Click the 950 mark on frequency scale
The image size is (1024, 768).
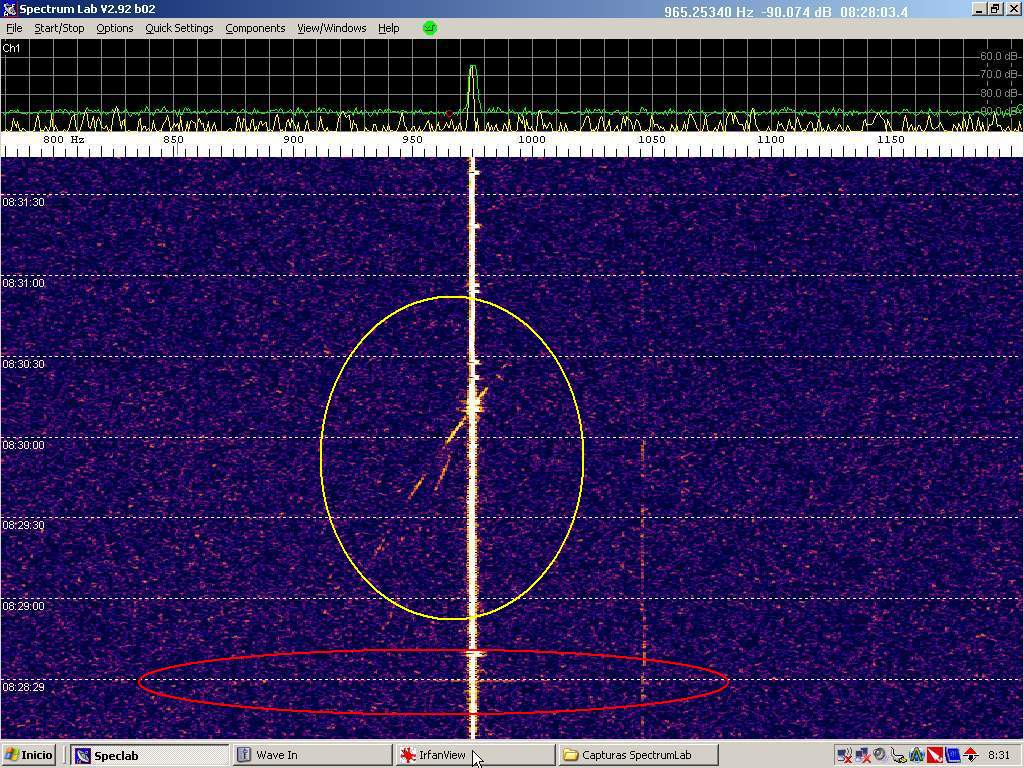412,140
